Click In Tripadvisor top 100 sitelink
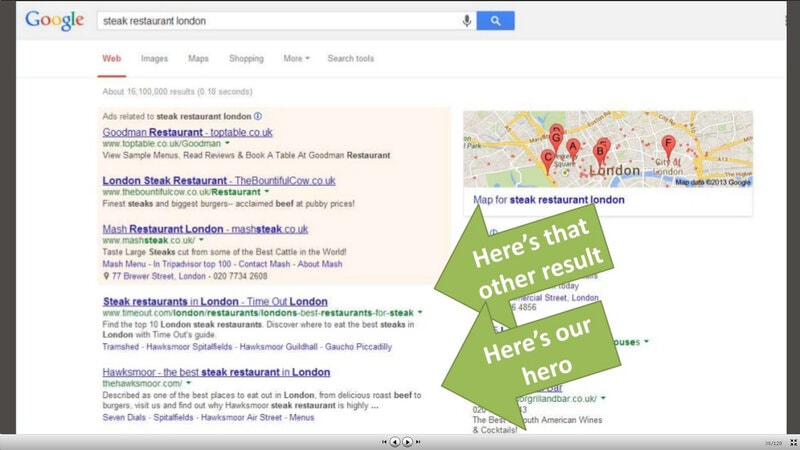The width and height of the screenshot is (800, 450). pos(192,264)
